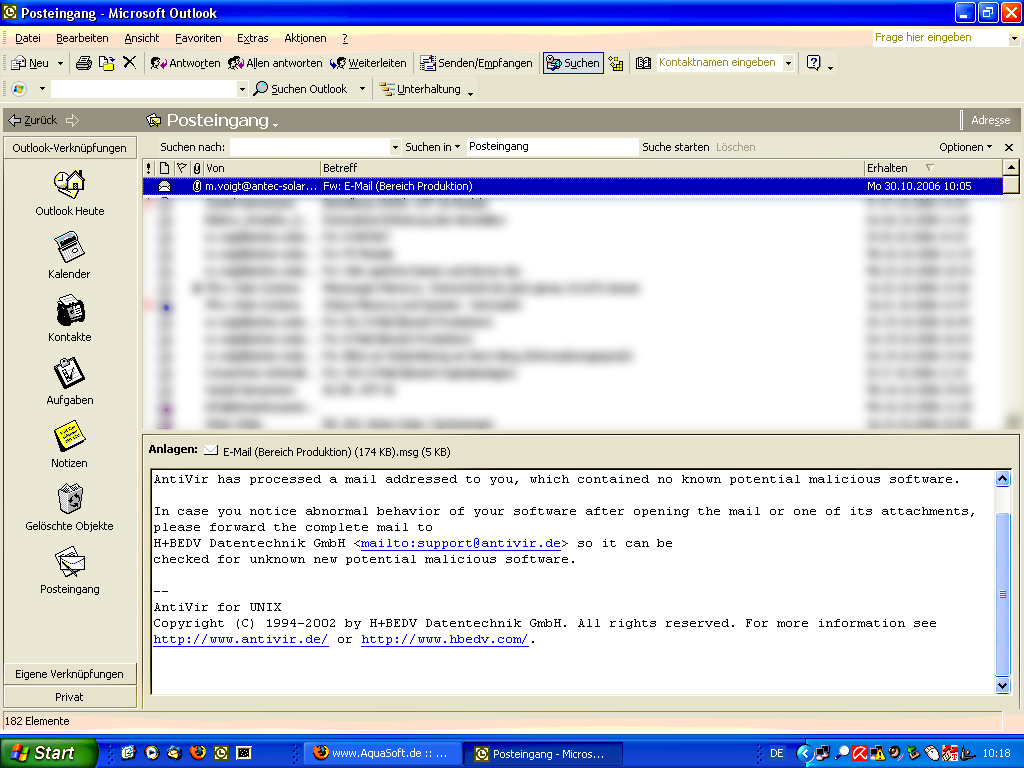Screen dimensions: 1024x768
Task: Open the Optionen dropdown in search bar
Action: click(965, 147)
